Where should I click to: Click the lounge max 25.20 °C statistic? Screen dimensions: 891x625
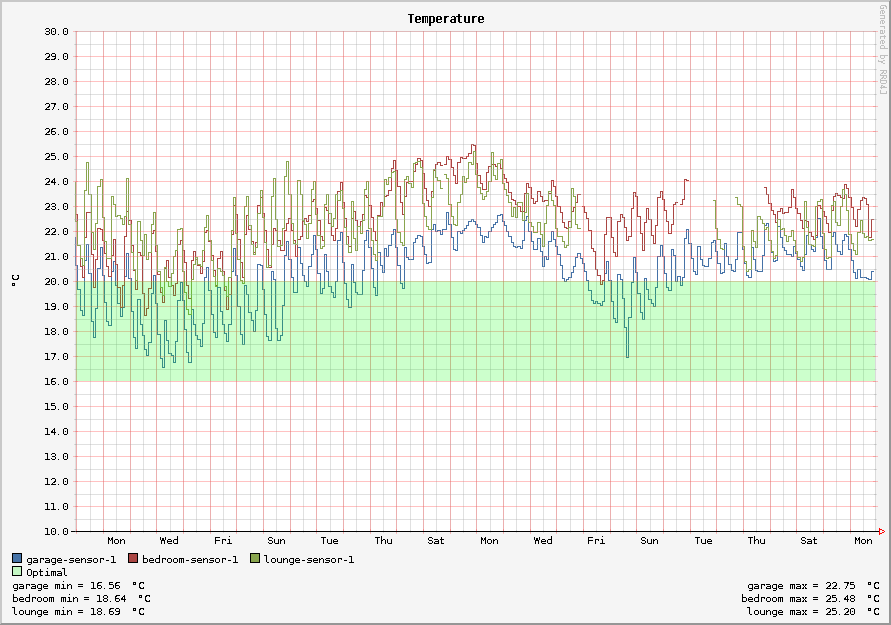tap(812, 612)
